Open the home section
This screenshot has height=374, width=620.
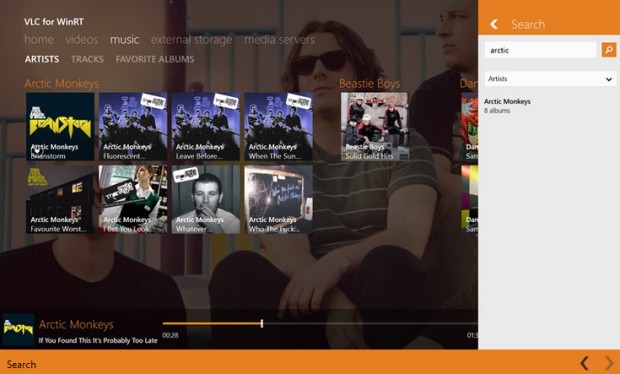point(39,40)
